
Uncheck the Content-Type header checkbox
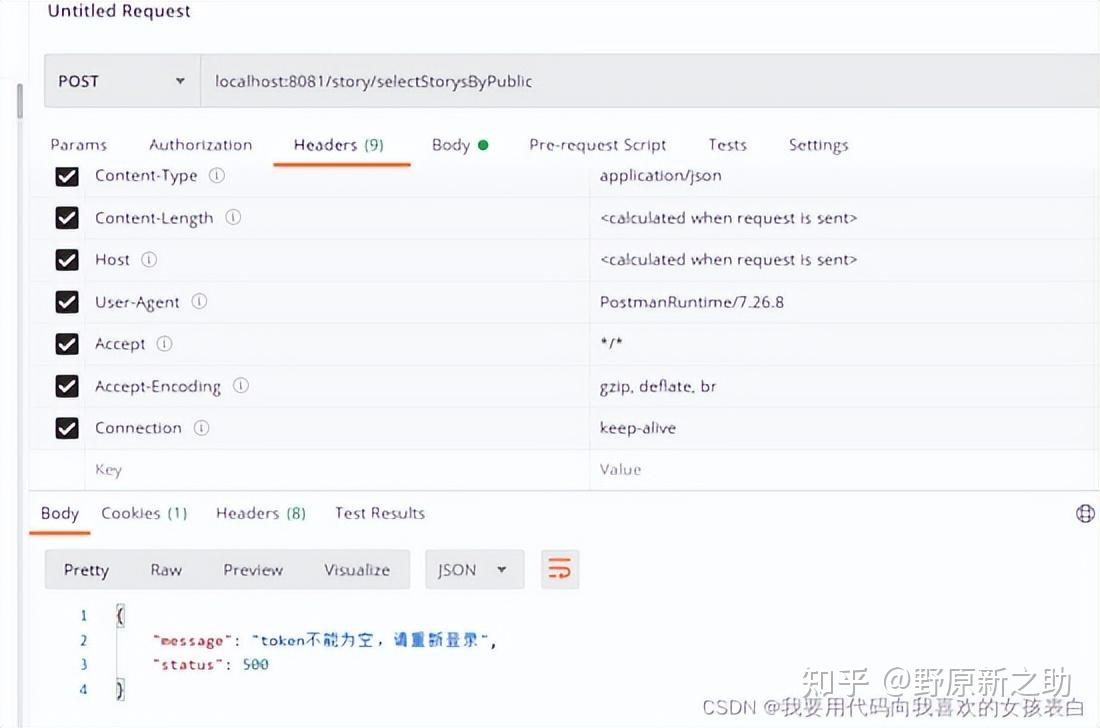[66, 176]
